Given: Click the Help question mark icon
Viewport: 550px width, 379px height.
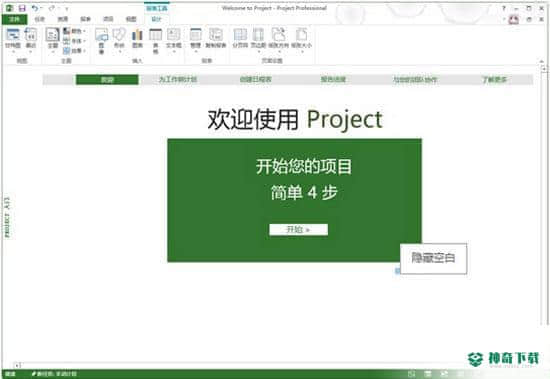Looking at the screenshot, I should 504,8.
